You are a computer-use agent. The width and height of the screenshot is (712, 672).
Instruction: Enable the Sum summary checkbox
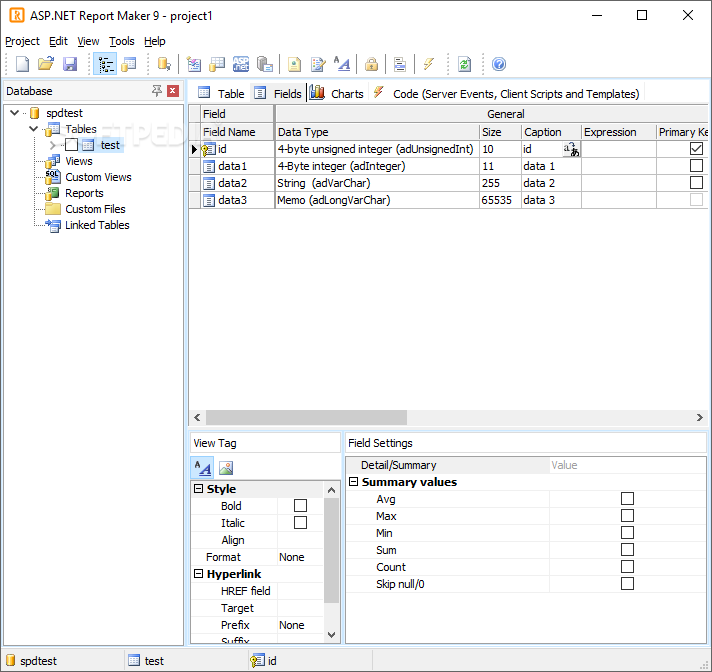click(627, 550)
